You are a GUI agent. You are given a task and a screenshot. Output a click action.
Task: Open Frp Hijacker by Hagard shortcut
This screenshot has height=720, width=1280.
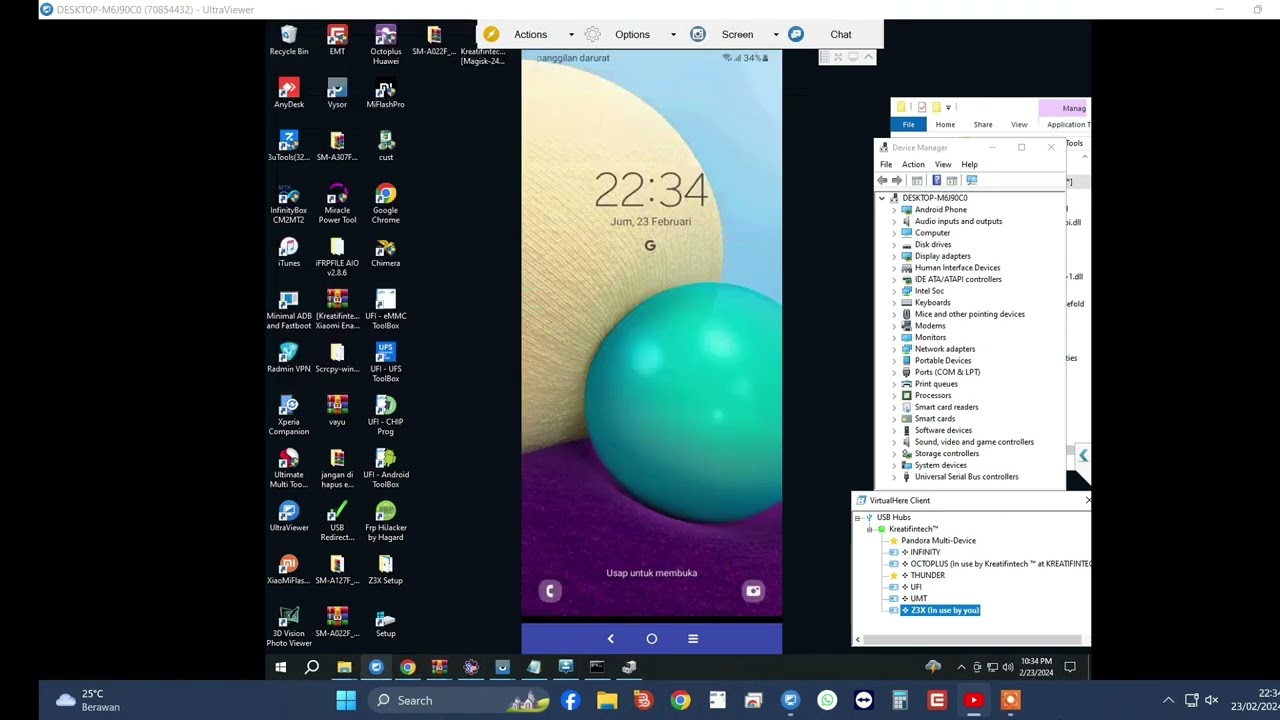tap(385, 523)
